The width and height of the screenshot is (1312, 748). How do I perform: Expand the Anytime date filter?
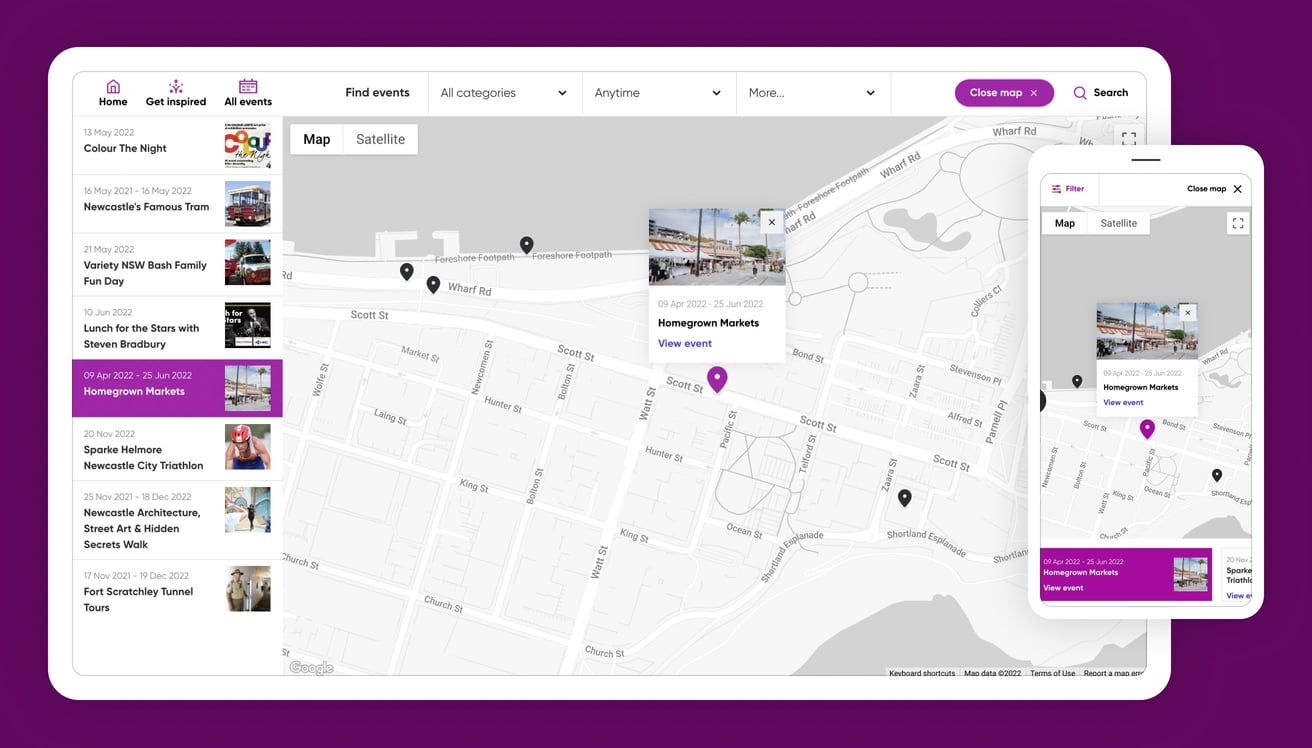click(657, 92)
